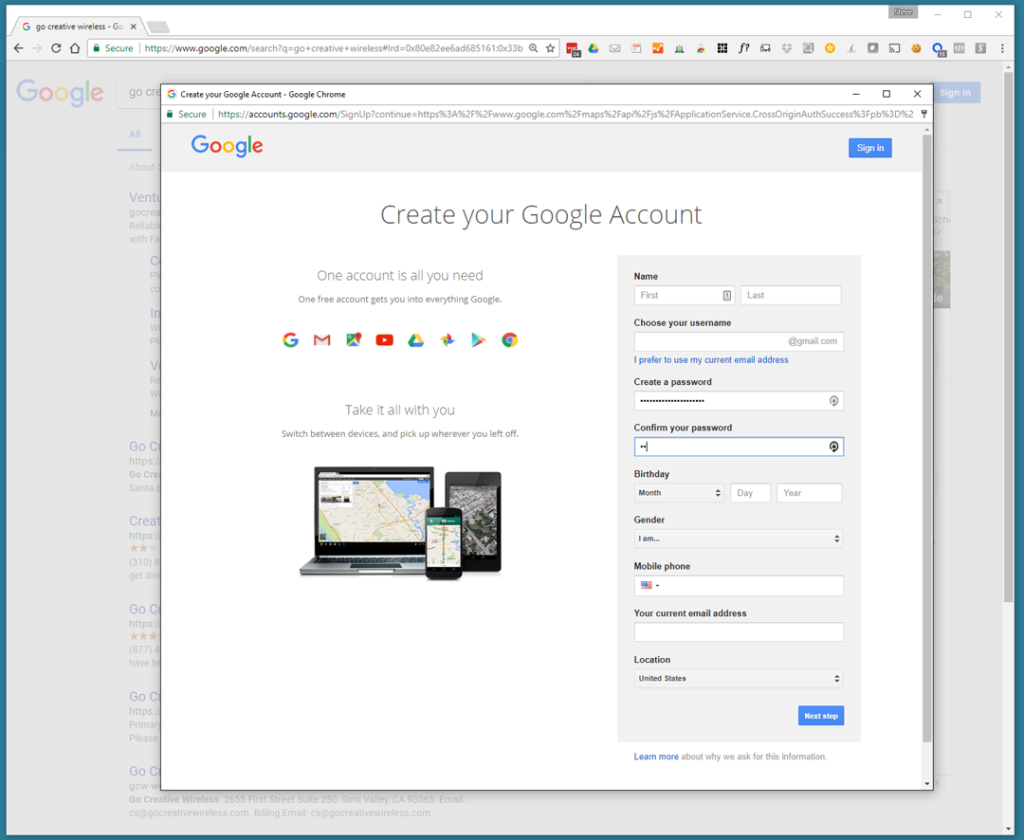Open Chrome's three-dot menu
This screenshot has height=840, width=1024.
point(1003,48)
